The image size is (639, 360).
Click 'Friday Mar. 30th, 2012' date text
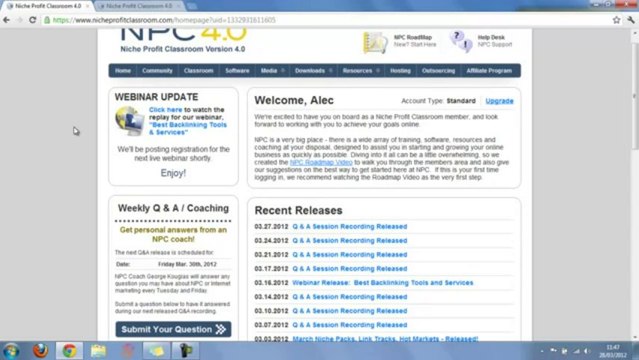click(187, 264)
